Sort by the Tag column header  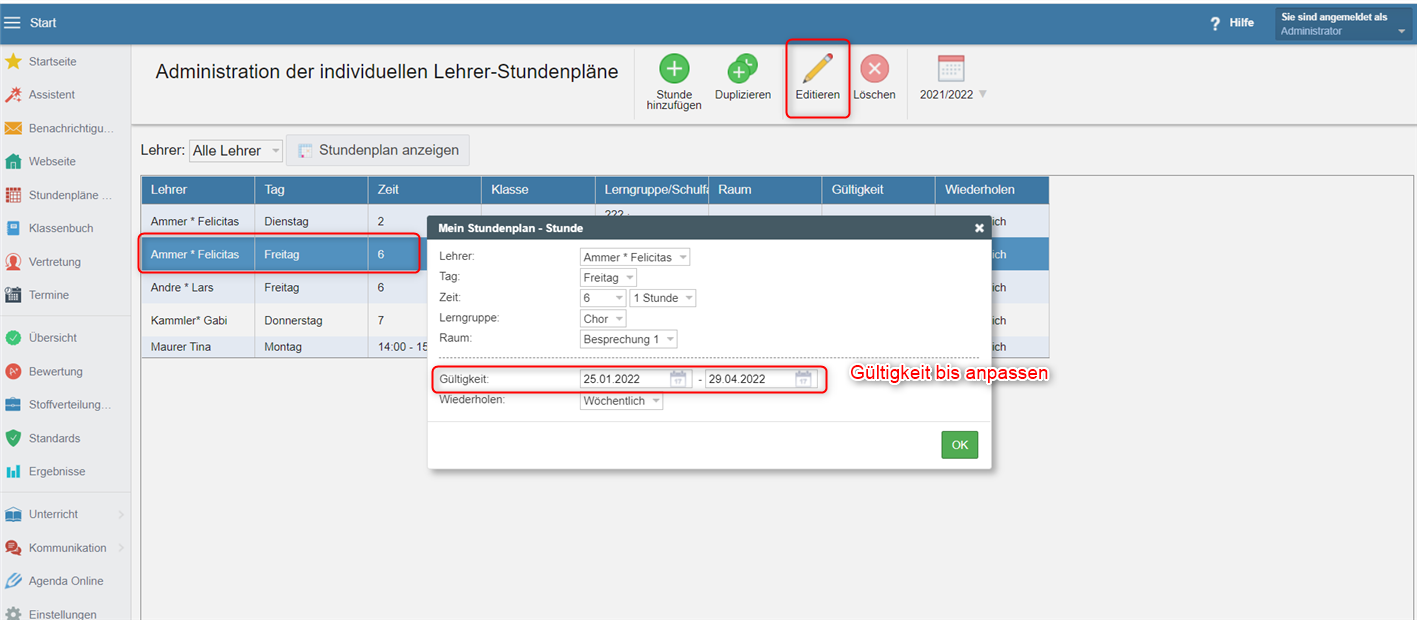(311, 190)
